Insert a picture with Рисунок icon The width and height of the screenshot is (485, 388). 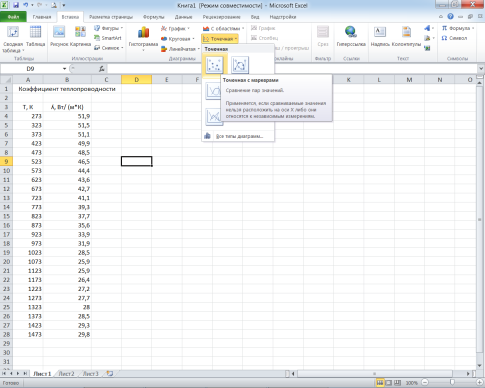[x=59, y=36]
